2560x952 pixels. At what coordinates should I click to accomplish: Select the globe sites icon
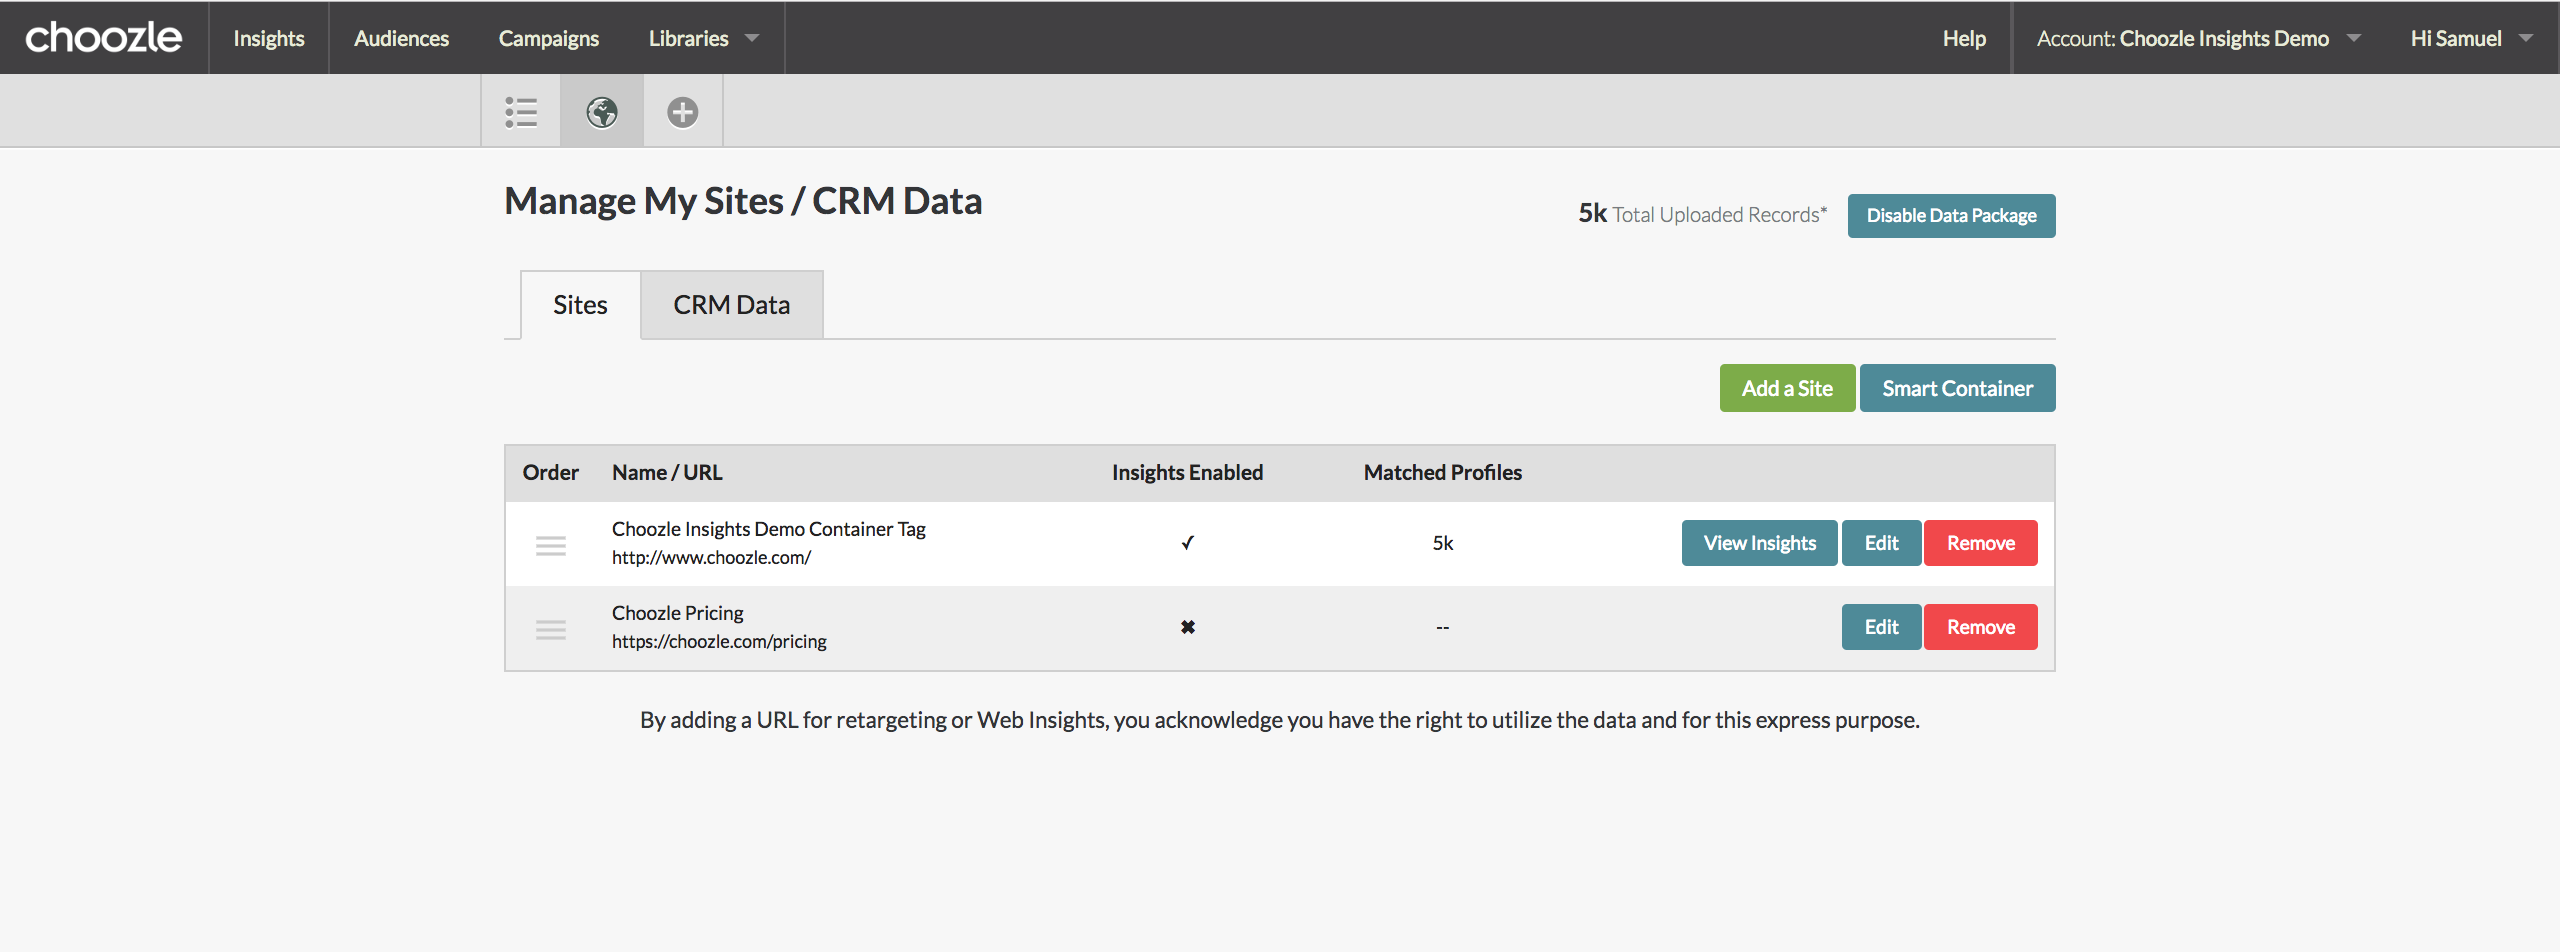[x=602, y=112]
